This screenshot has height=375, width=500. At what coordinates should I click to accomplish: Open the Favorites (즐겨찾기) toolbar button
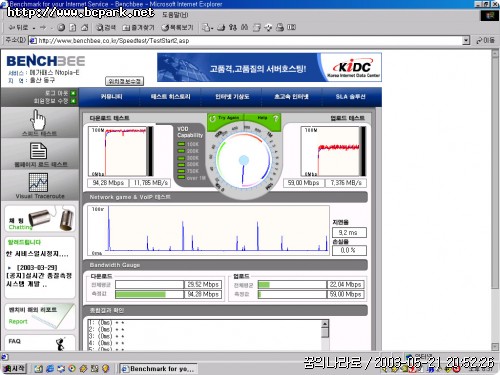(x=138, y=28)
